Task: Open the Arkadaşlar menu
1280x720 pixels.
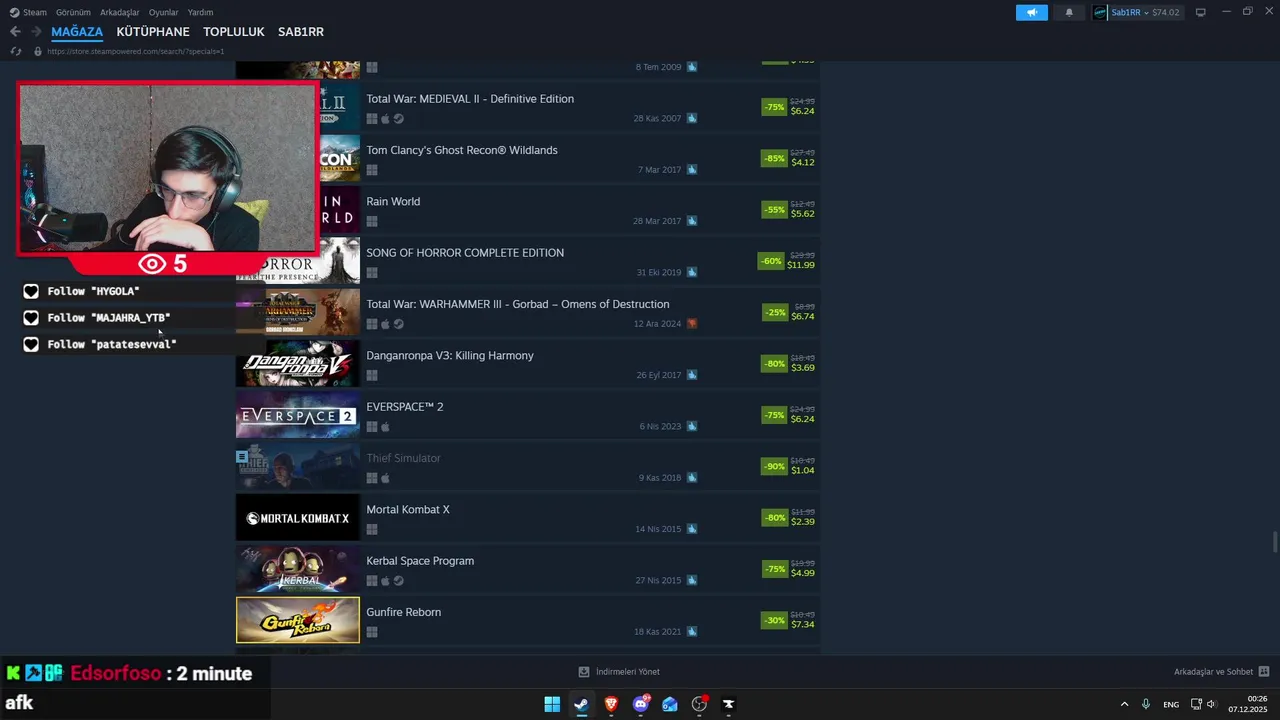Action: coord(120,12)
